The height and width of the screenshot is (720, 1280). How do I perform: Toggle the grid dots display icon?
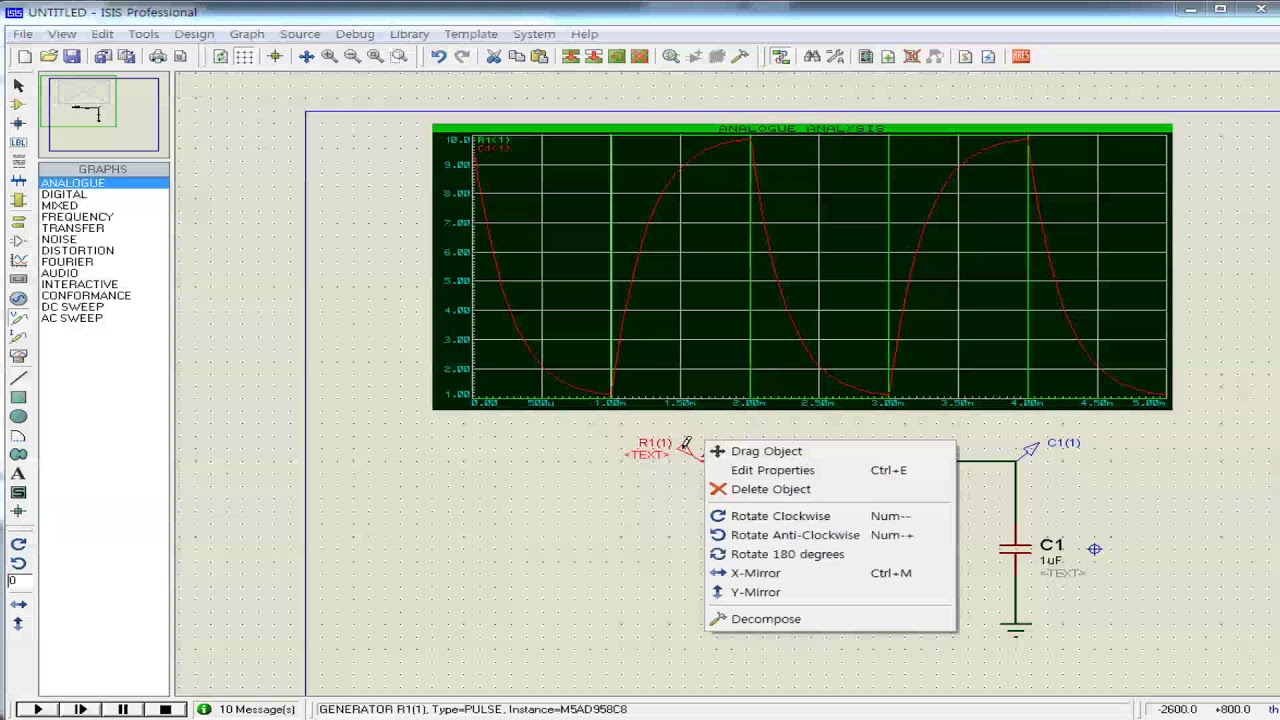coord(244,57)
